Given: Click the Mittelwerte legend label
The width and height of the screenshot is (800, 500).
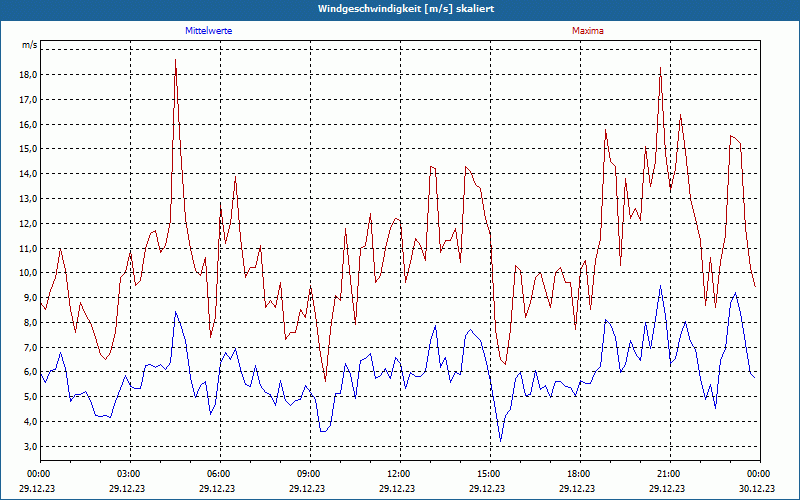Looking at the screenshot, I should [x=208, y=31].
